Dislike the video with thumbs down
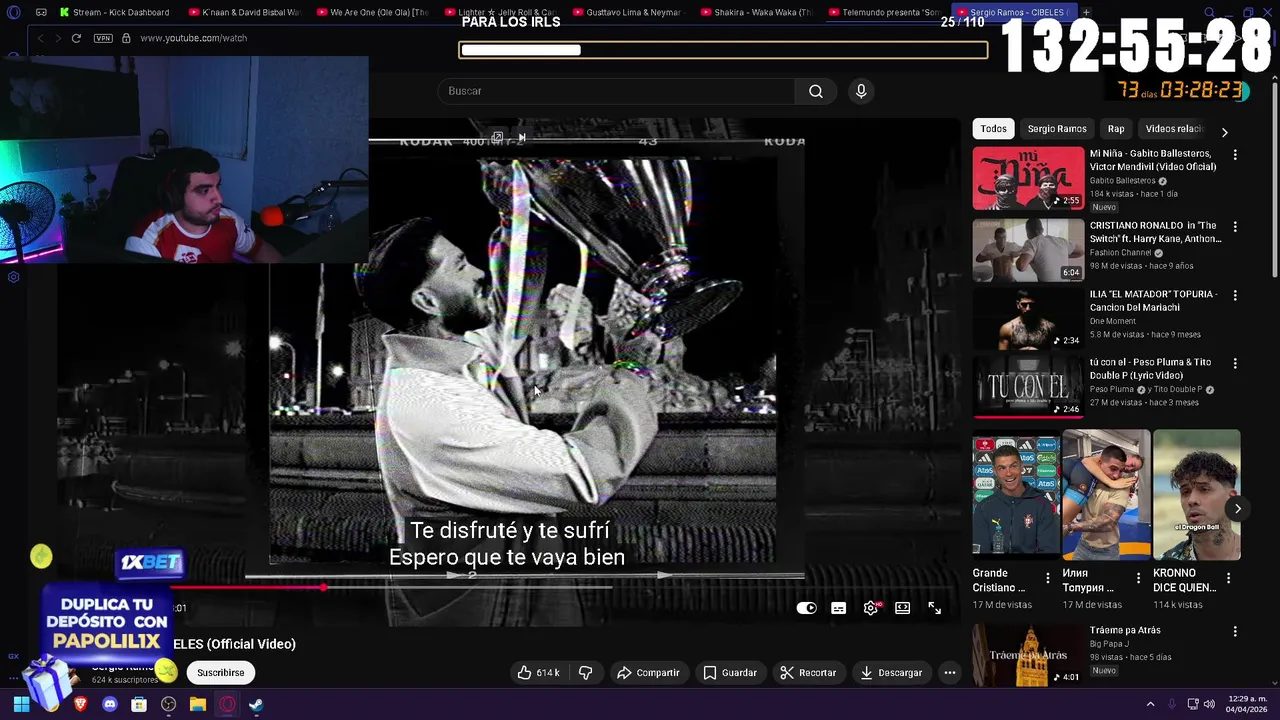The height and width of the screenshot is (720, 1280). [586, 673]
